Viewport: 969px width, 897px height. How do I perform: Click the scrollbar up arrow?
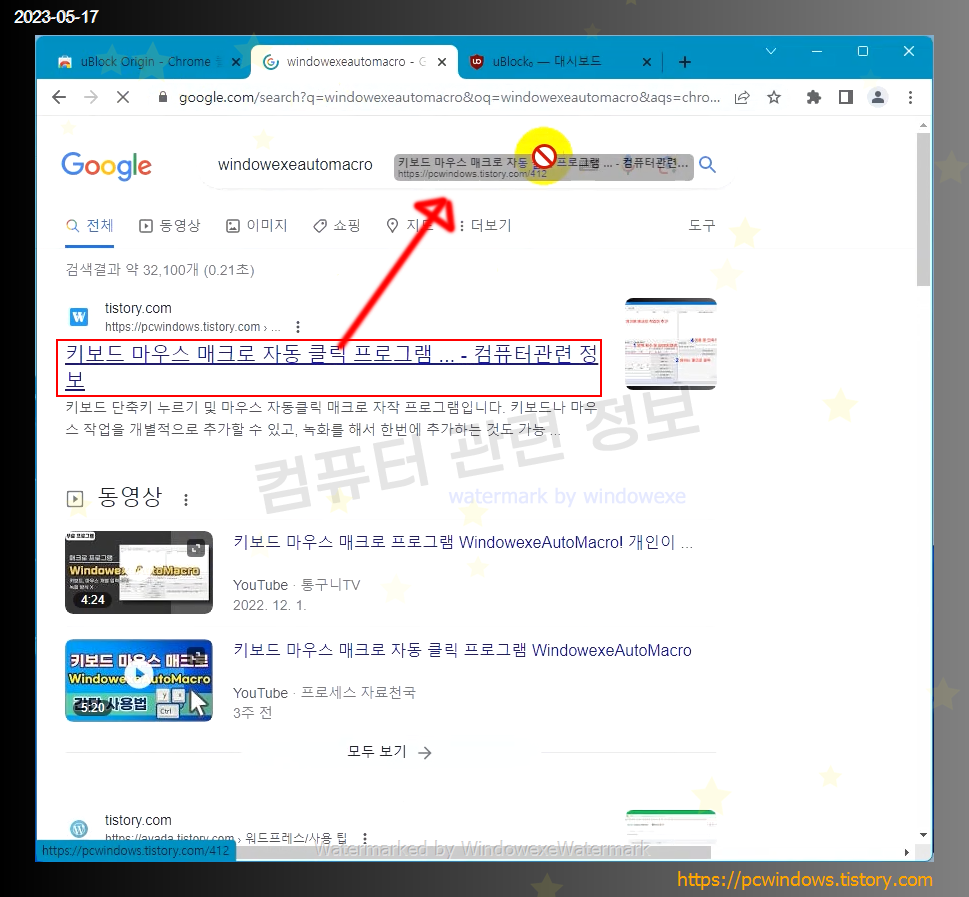923,125
